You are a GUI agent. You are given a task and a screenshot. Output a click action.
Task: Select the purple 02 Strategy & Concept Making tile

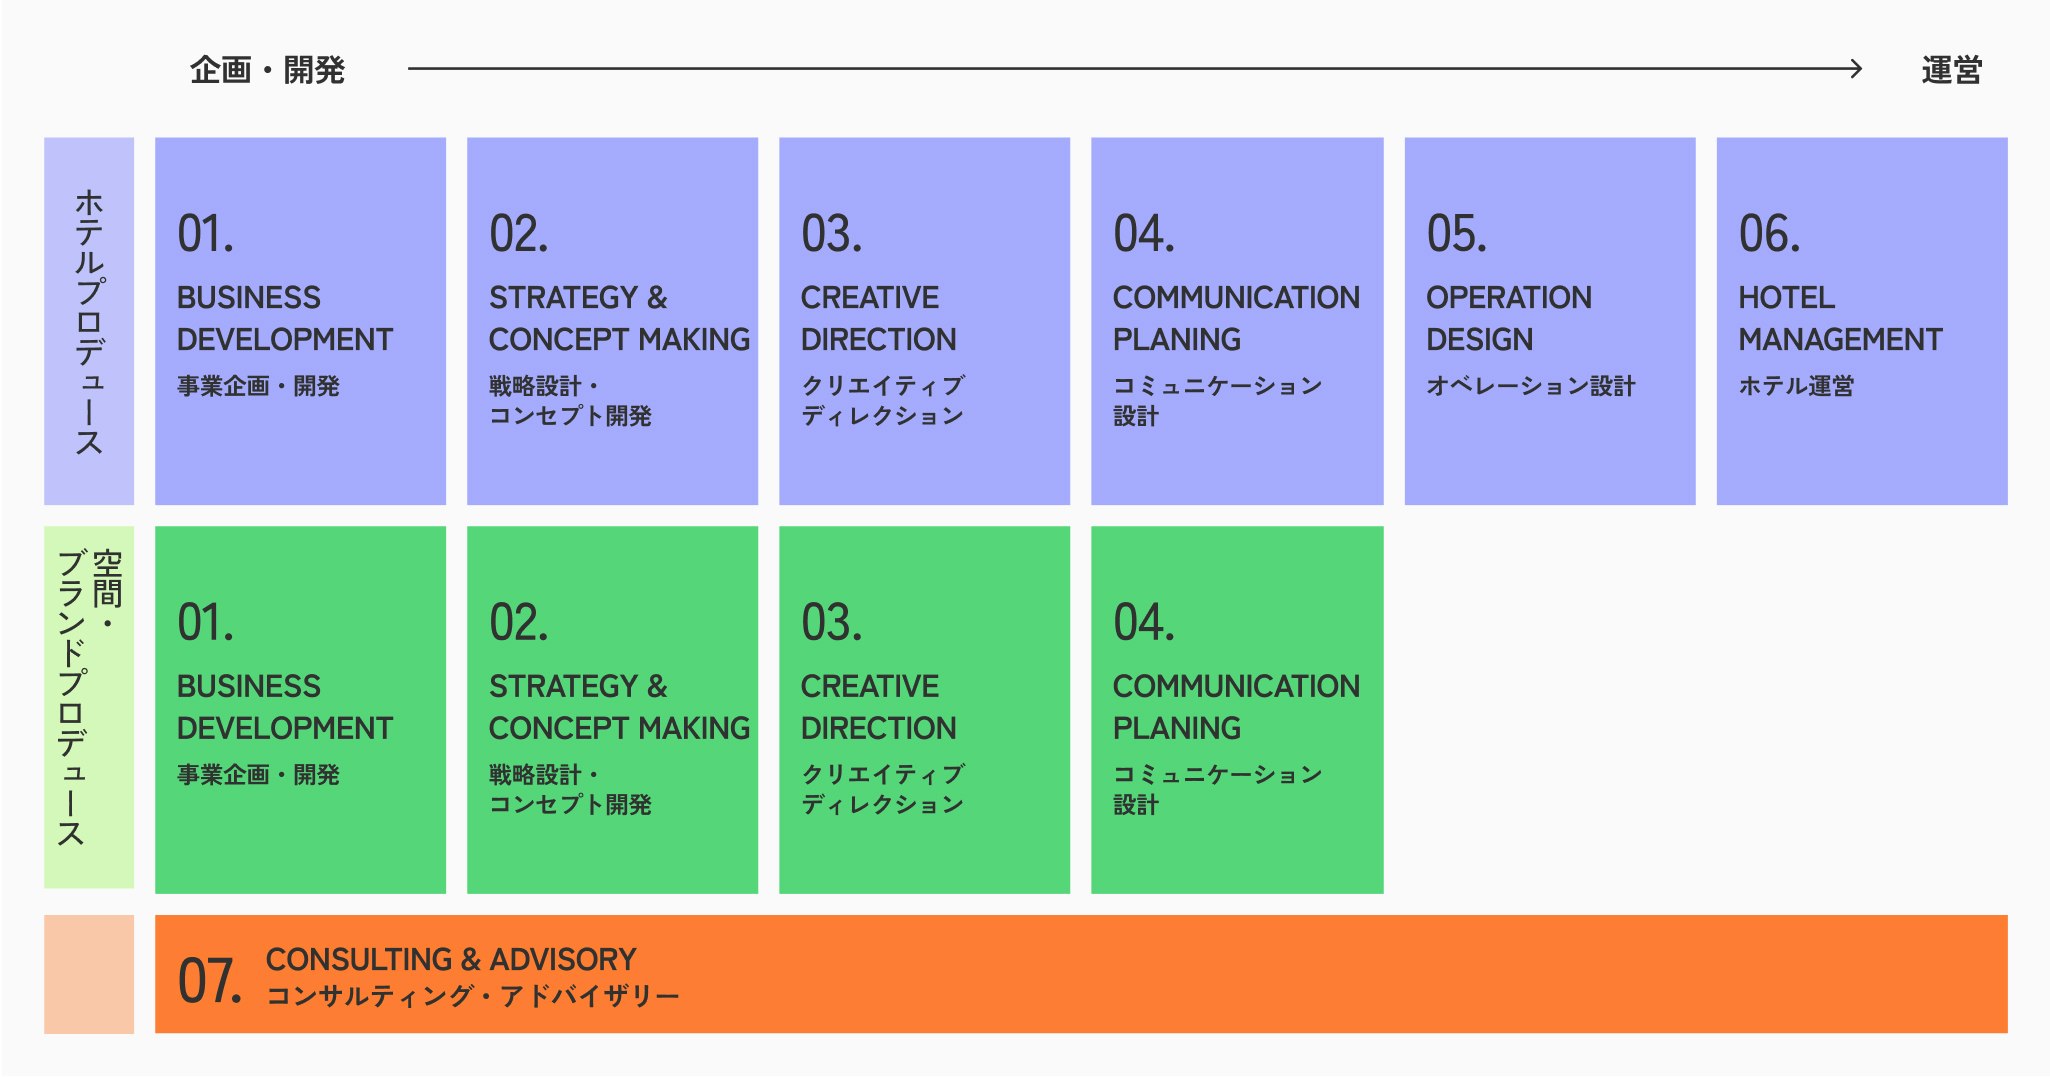tap(612, 320)
